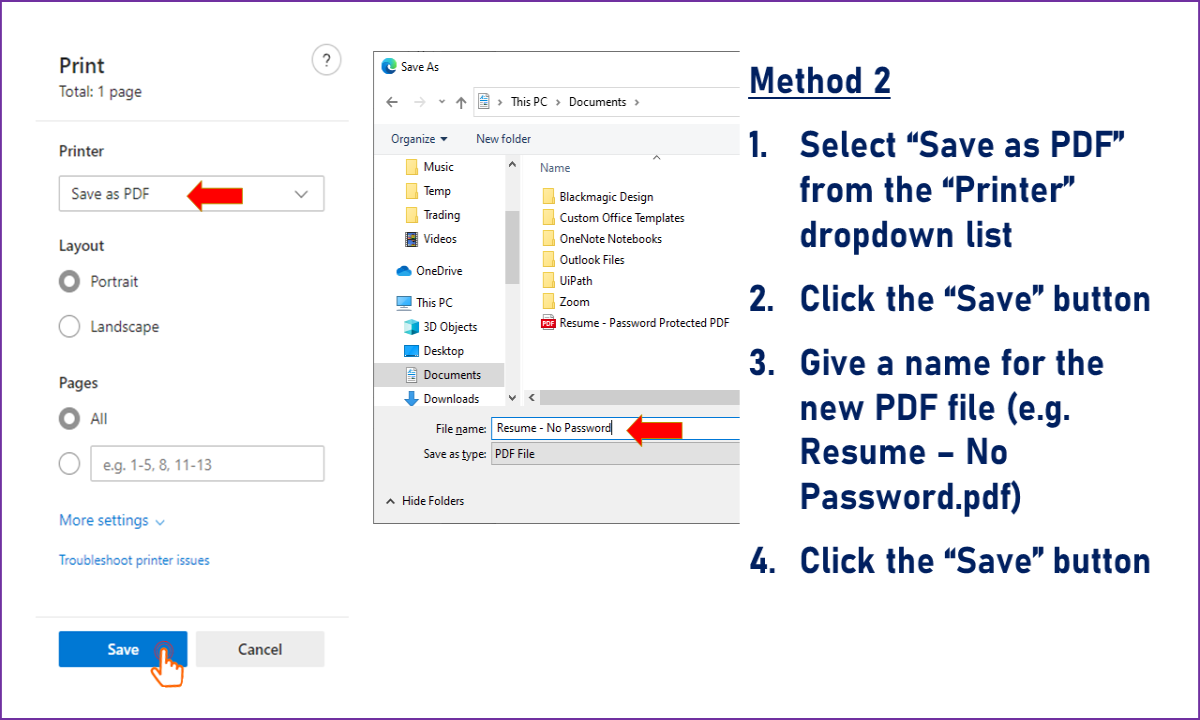Click the help question mark icon

[x=326, y=60]
